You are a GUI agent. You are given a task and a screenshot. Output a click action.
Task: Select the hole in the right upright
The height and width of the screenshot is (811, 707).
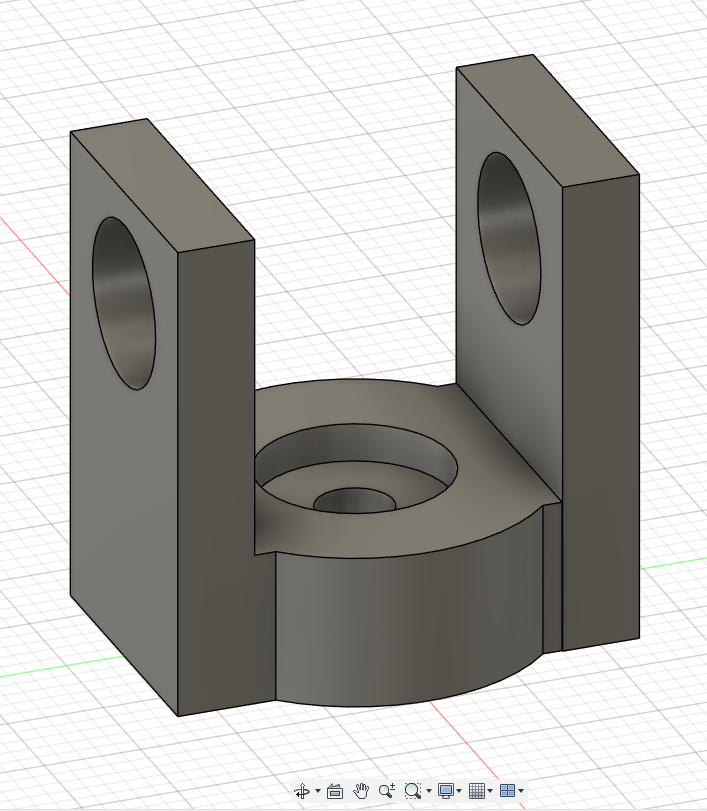tap(509, 238)
